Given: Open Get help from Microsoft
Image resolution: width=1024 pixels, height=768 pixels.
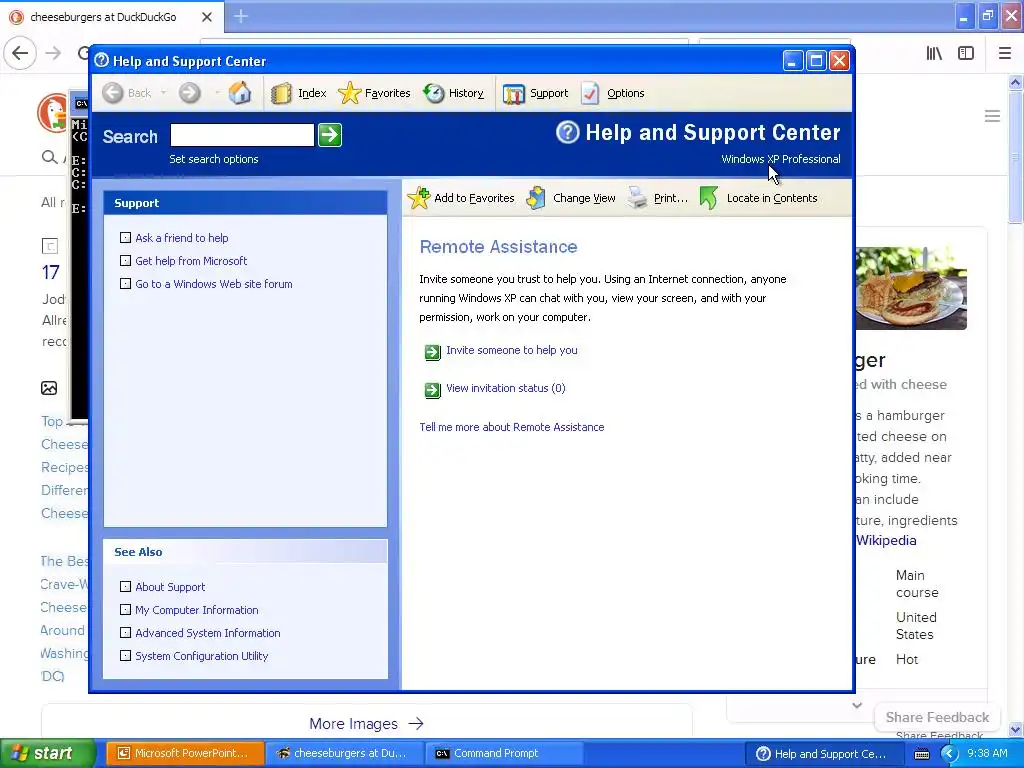Looking at the screenshot, I should tap(191, 261).
